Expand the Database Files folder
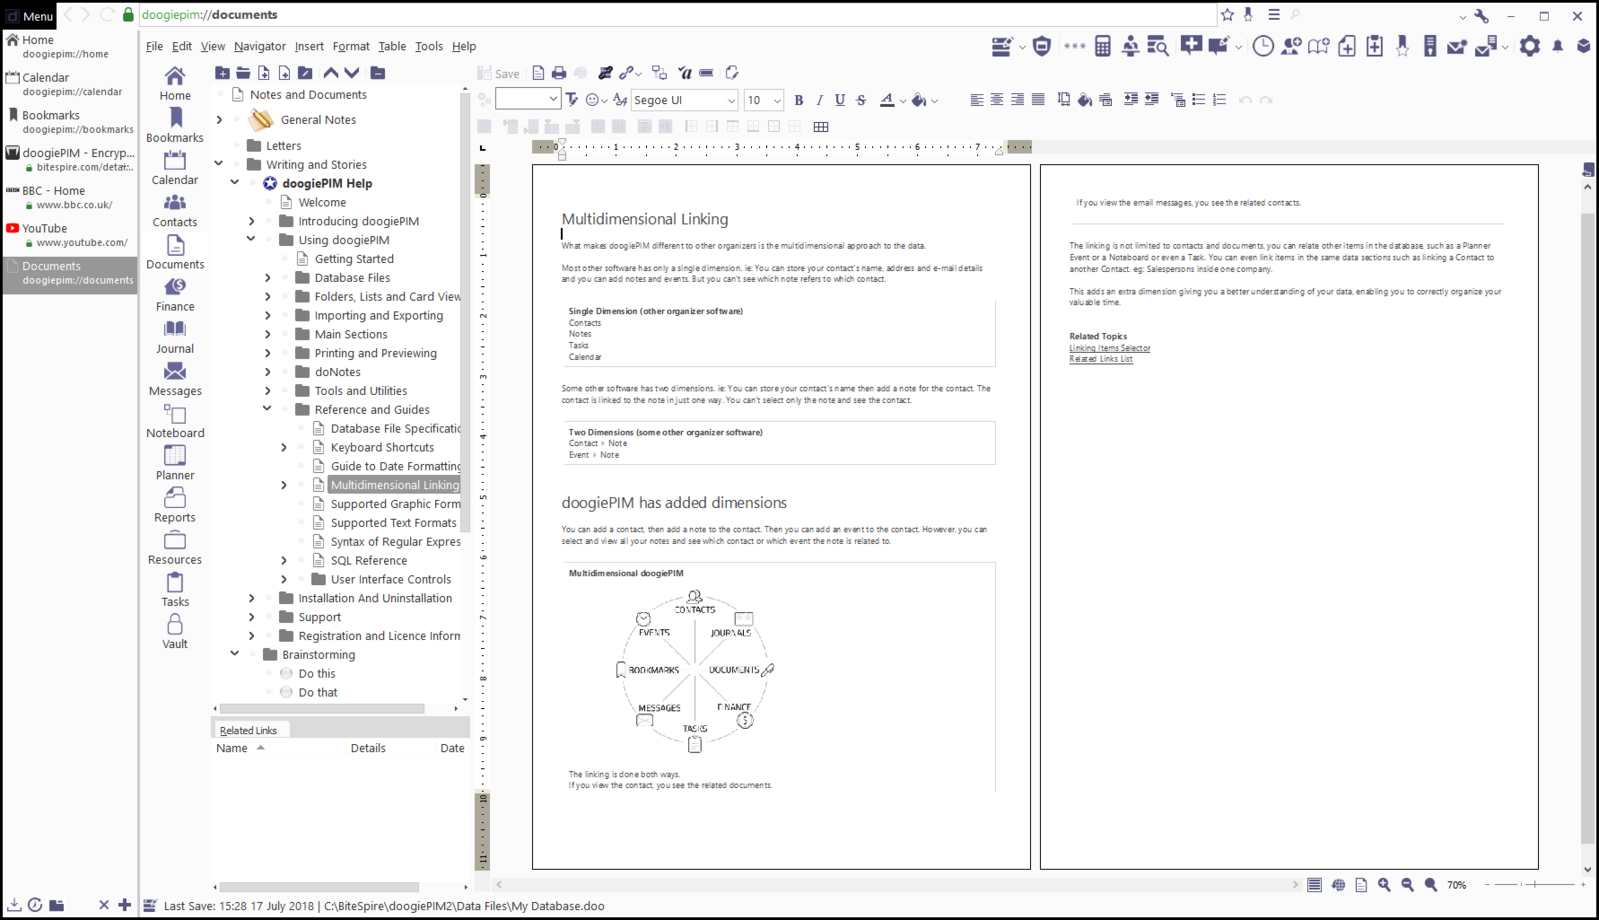 pyautogui.click(x=267, y=278)
